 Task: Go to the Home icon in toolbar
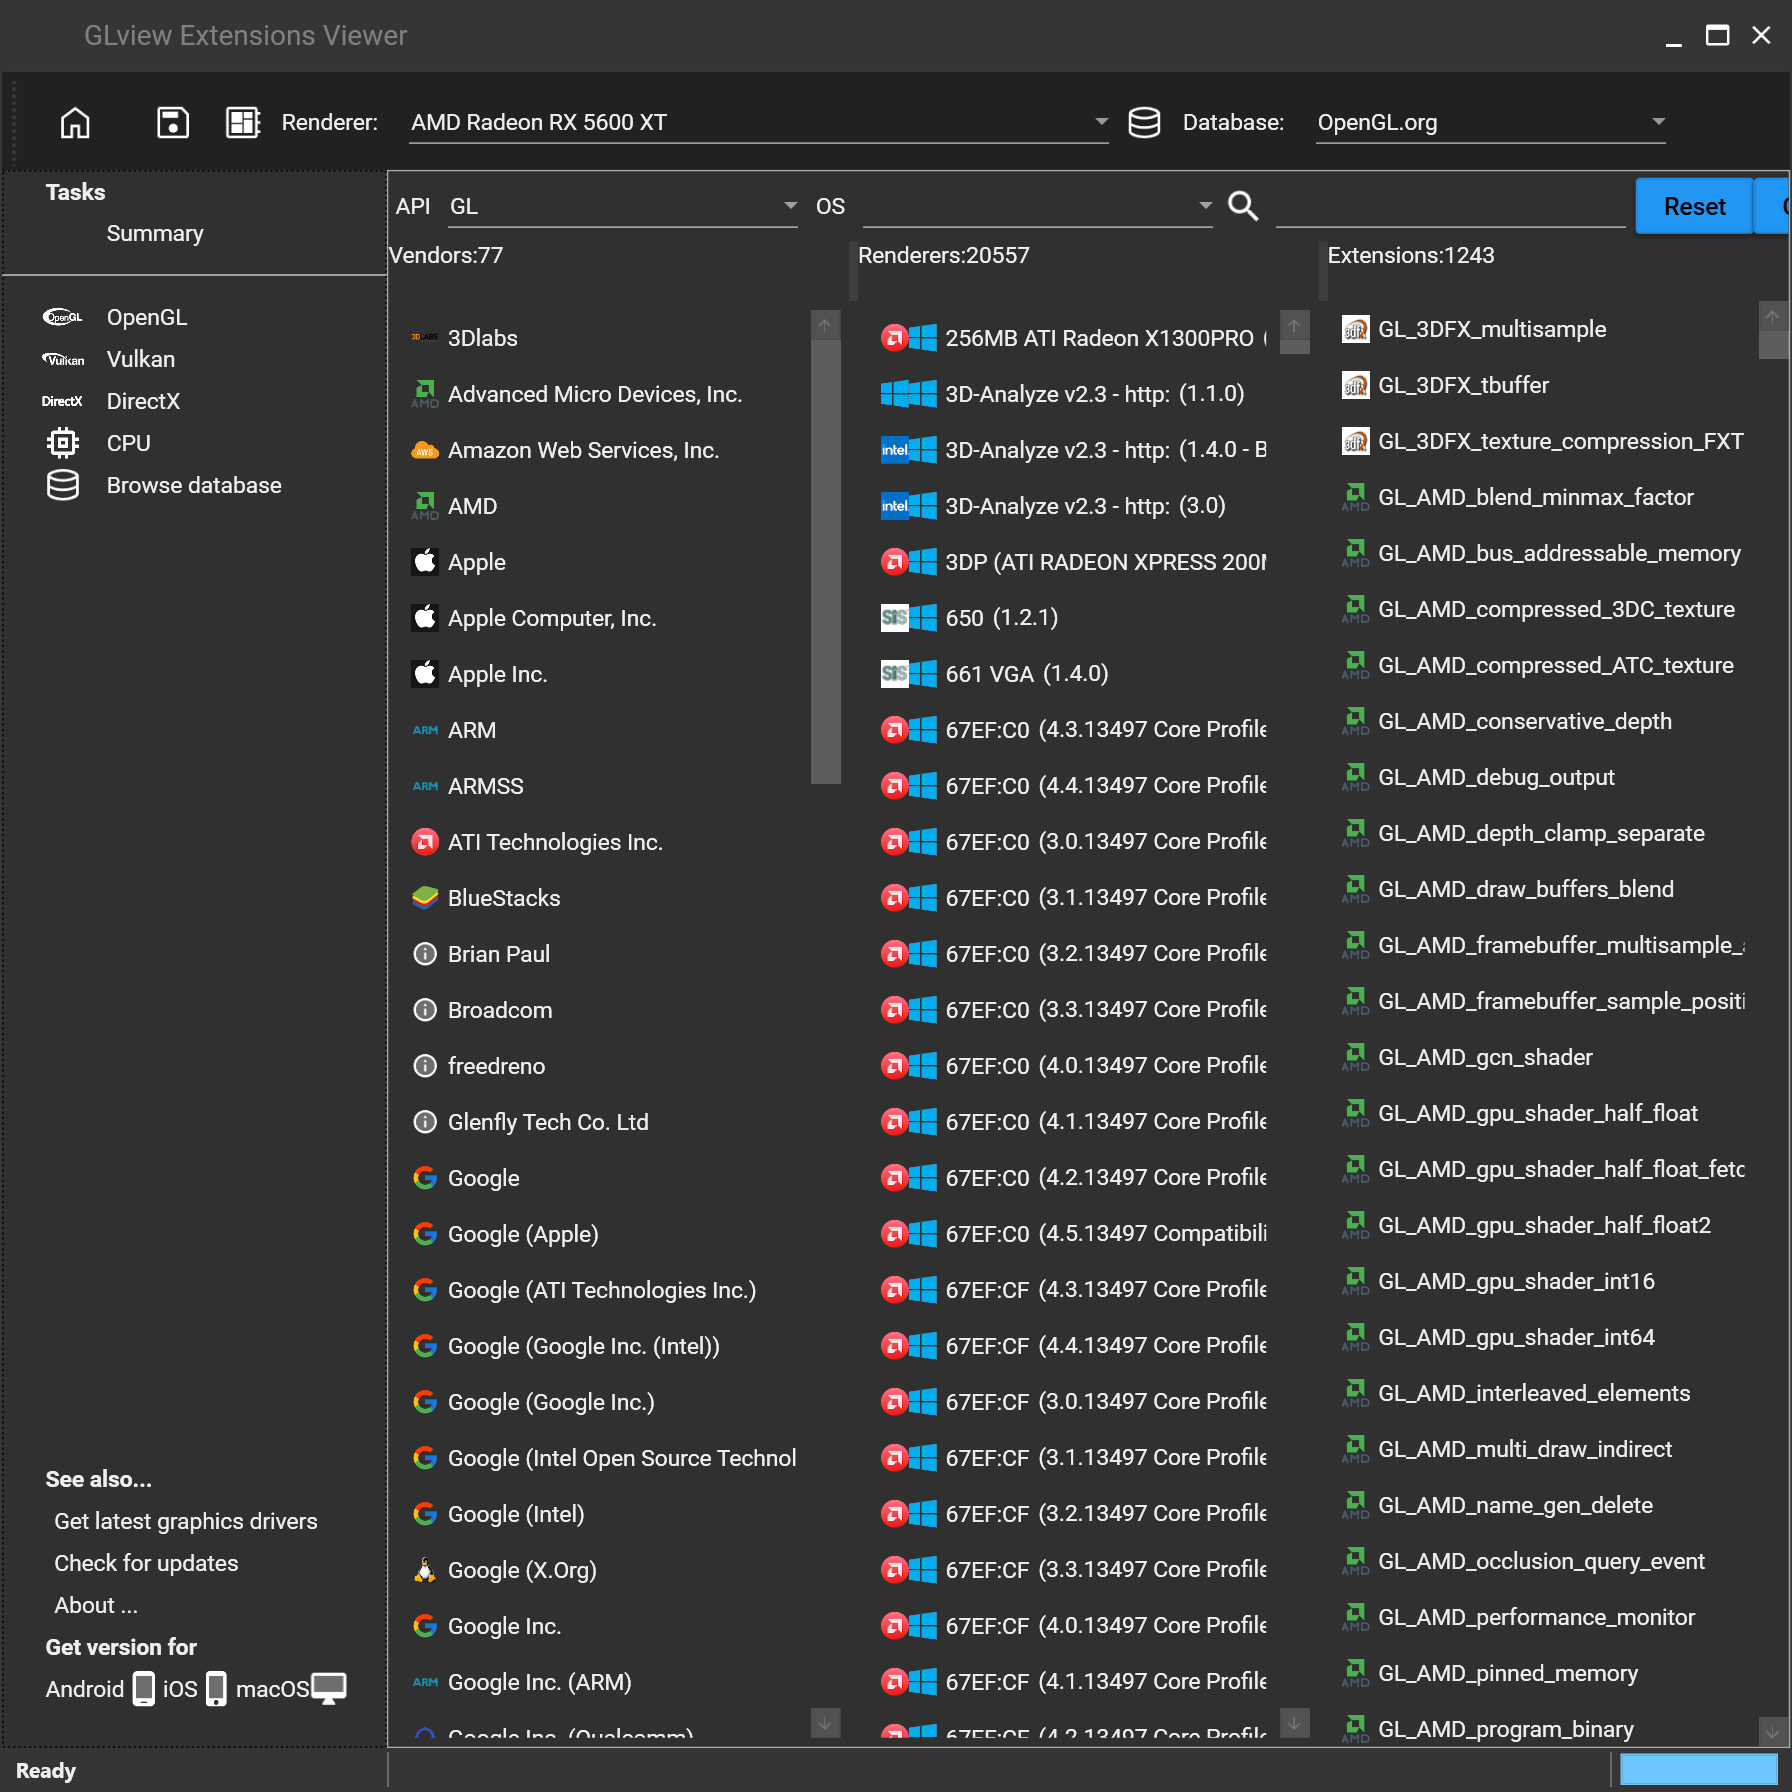[x=75, y=122]
